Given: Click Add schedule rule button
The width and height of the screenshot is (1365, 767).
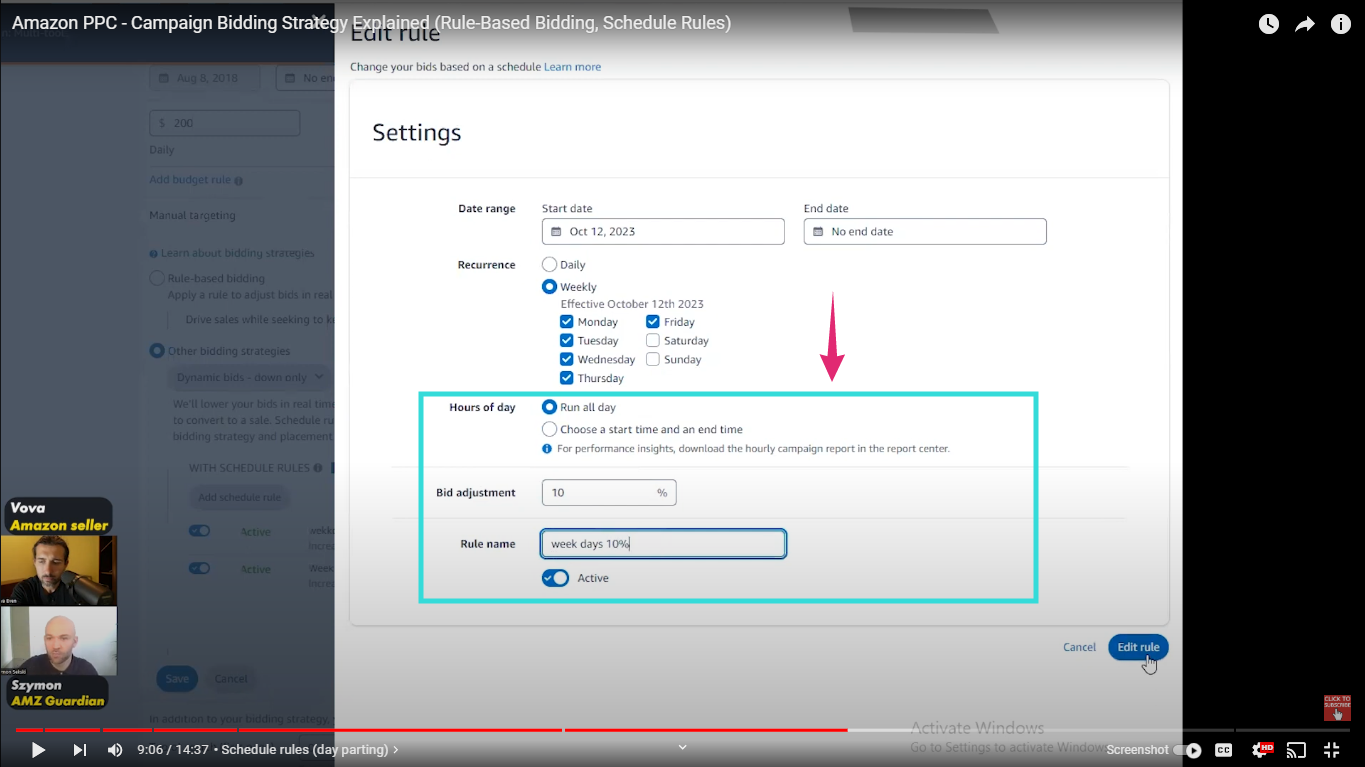Looking at the screenshot, I should 239,497.
